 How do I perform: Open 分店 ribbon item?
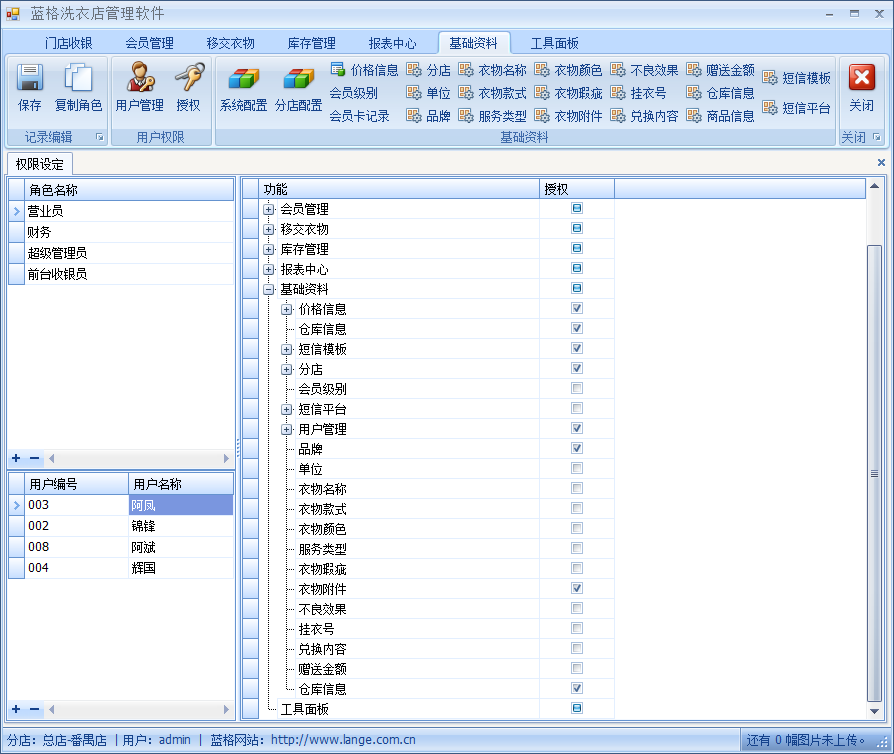coord(429,70)
